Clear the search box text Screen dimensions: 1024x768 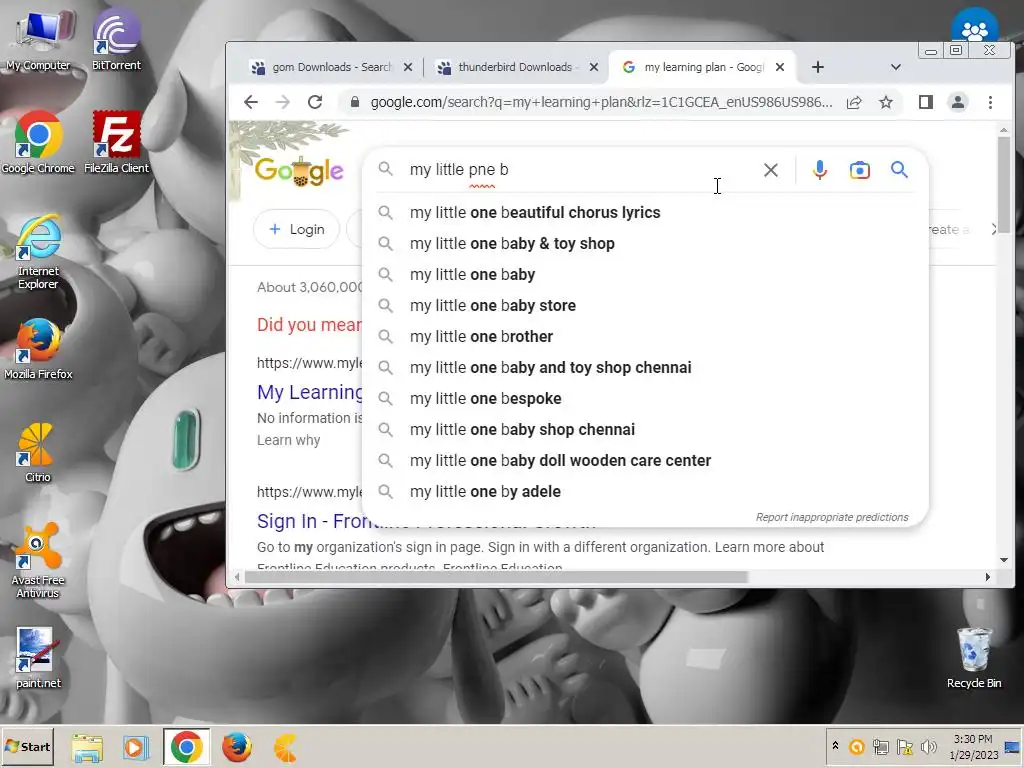coord(771,170)
